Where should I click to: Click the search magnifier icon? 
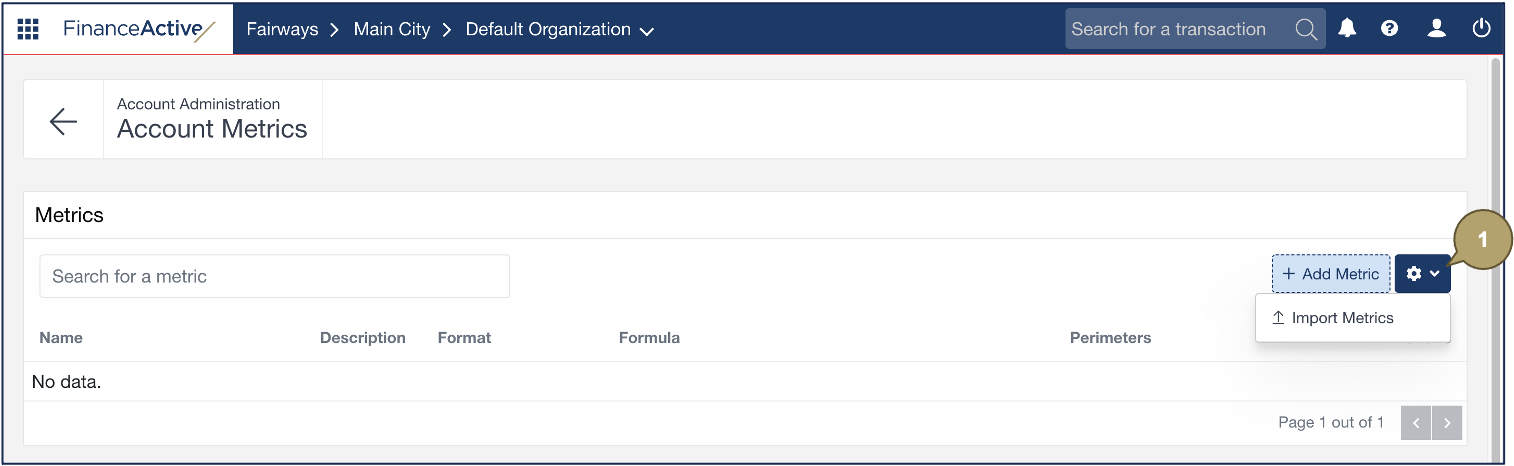coord(1306,29)
